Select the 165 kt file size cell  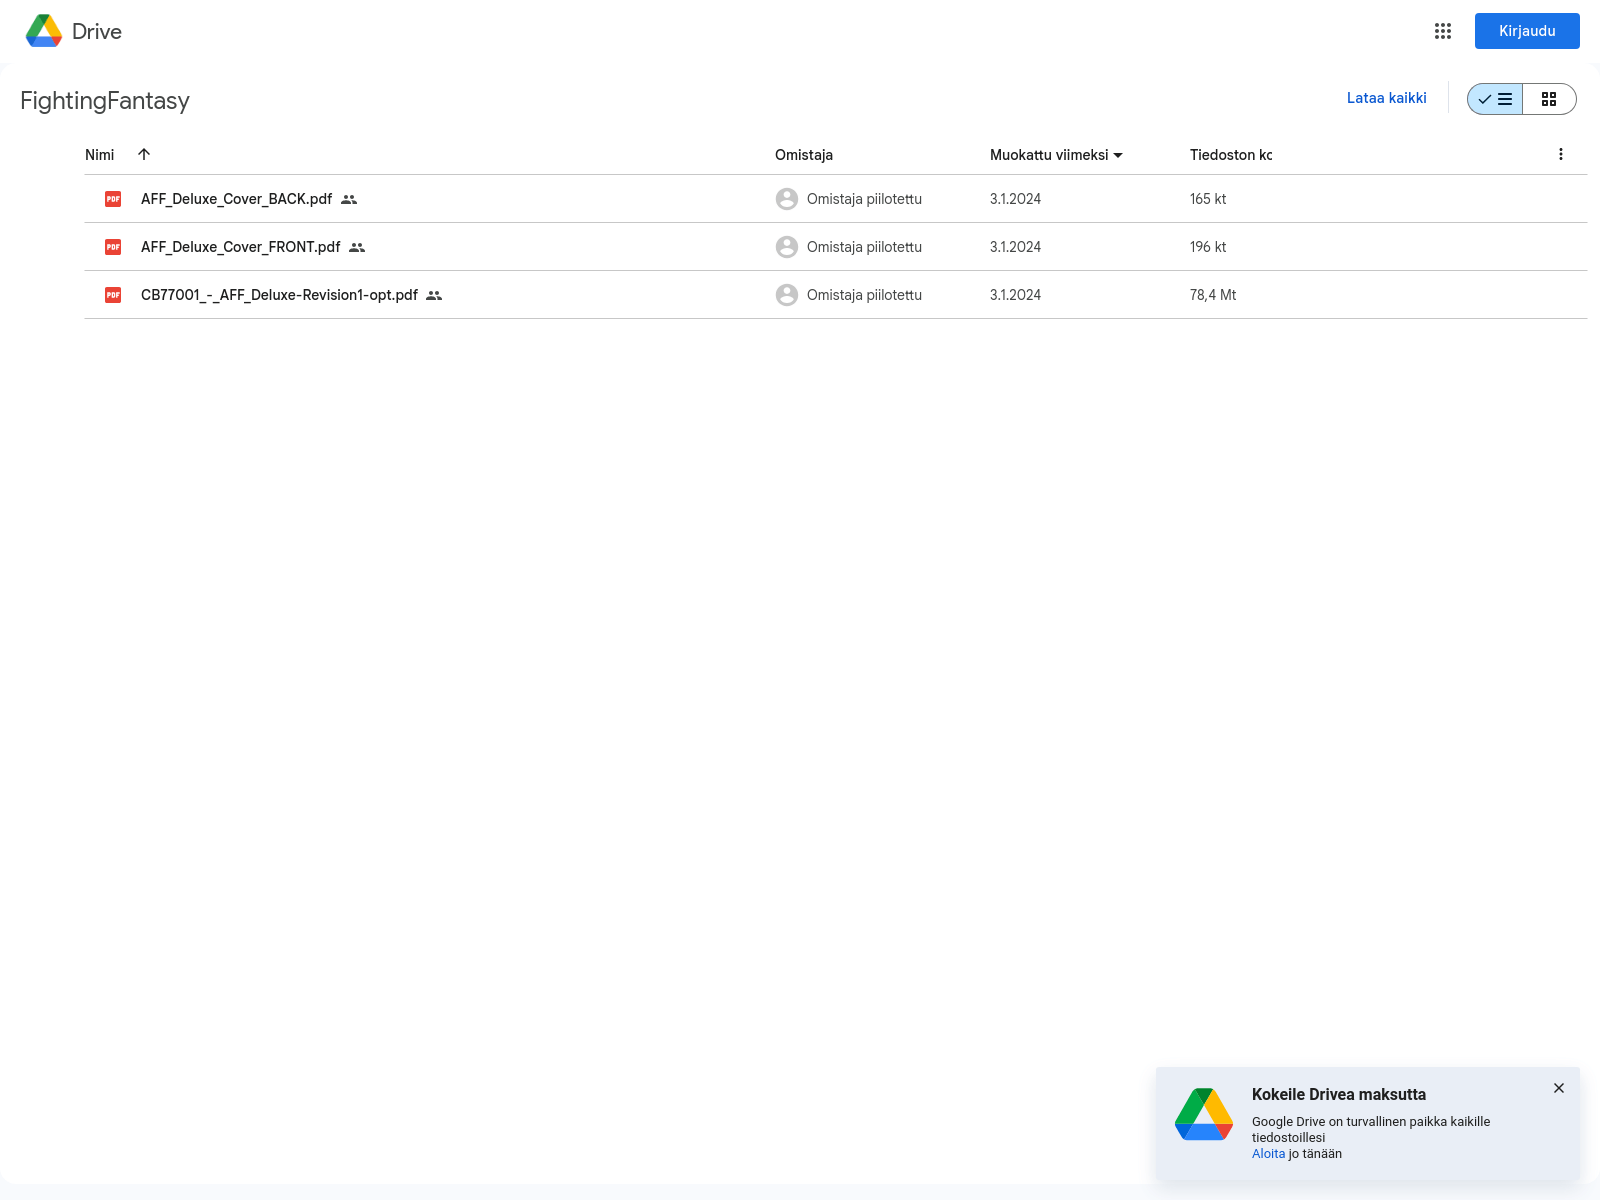click(x=1208, y=199)
